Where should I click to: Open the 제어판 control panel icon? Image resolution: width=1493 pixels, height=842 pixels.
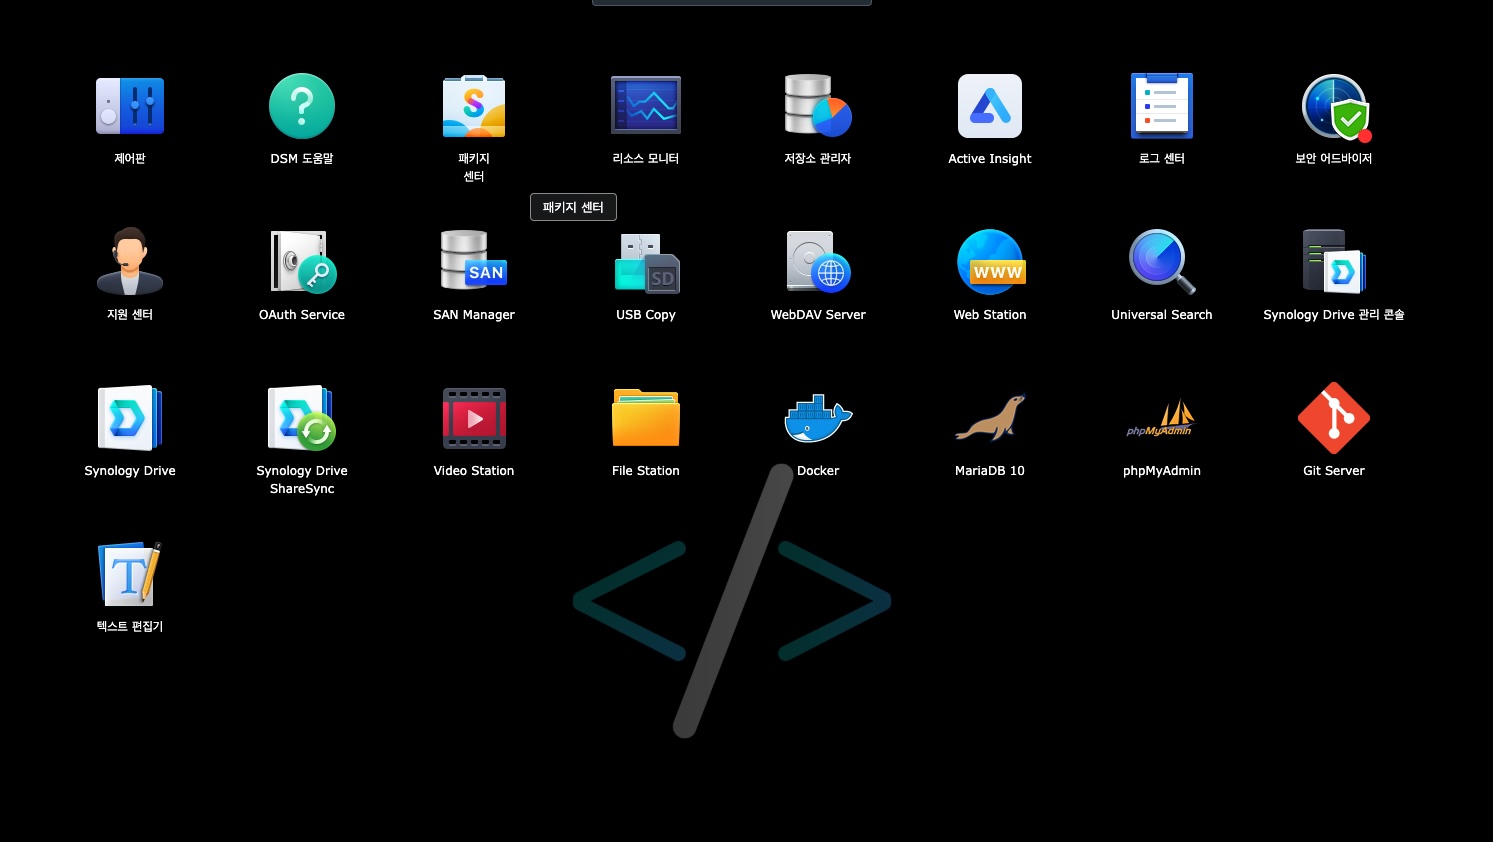tap(130, 106)
